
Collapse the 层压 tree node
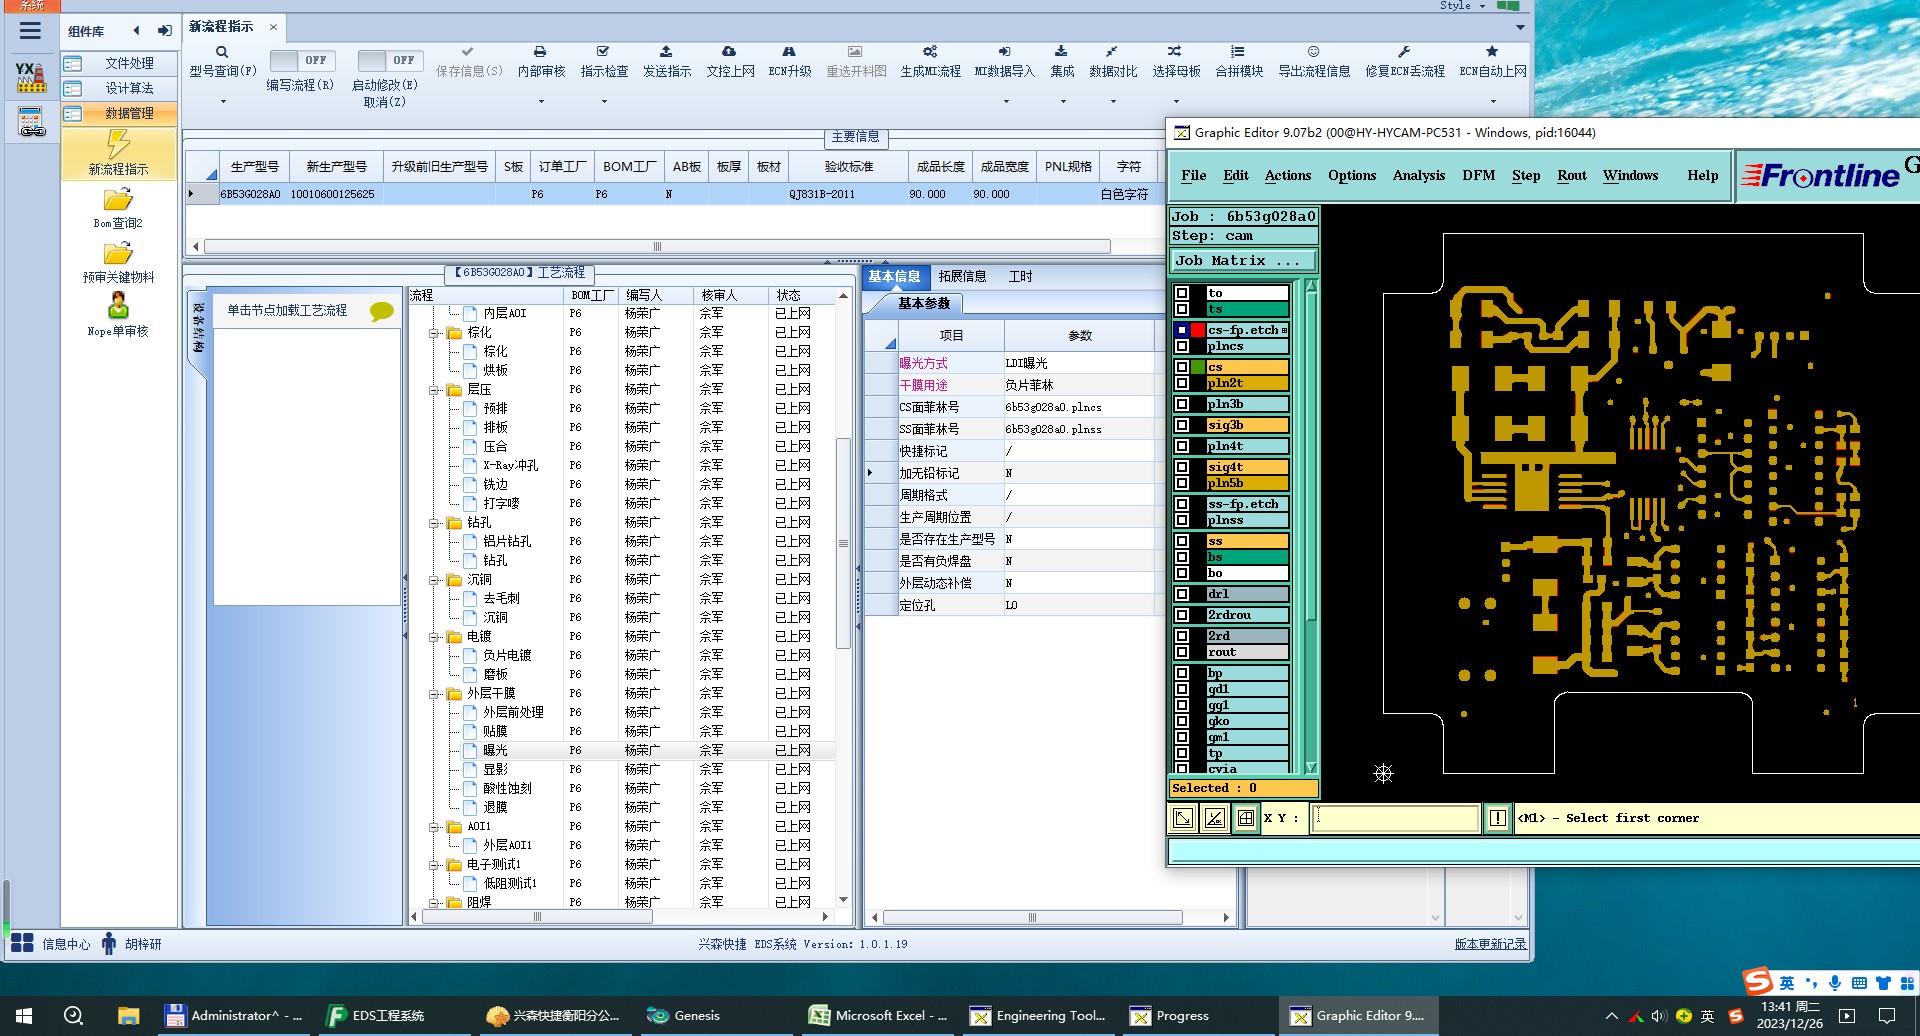point(435,390)
